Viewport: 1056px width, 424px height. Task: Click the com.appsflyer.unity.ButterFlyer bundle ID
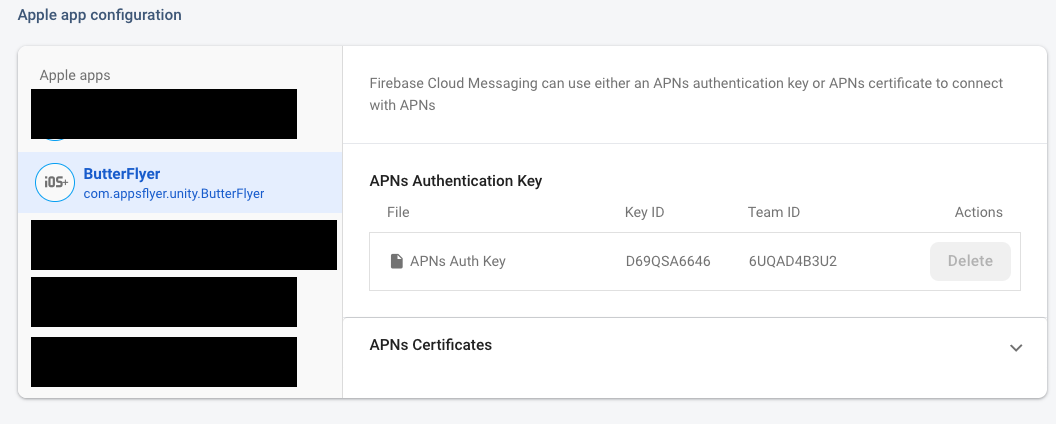(x=174, y=194)
